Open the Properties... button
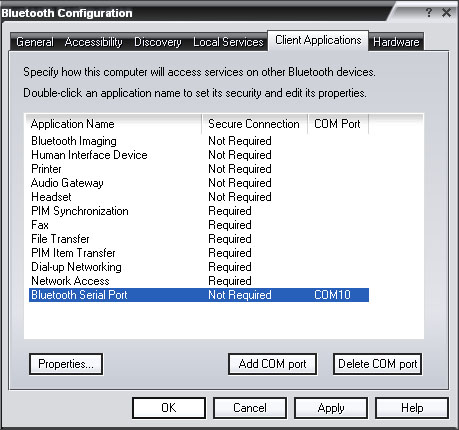This screenshot has width=459, height=430. coord(66,364)
